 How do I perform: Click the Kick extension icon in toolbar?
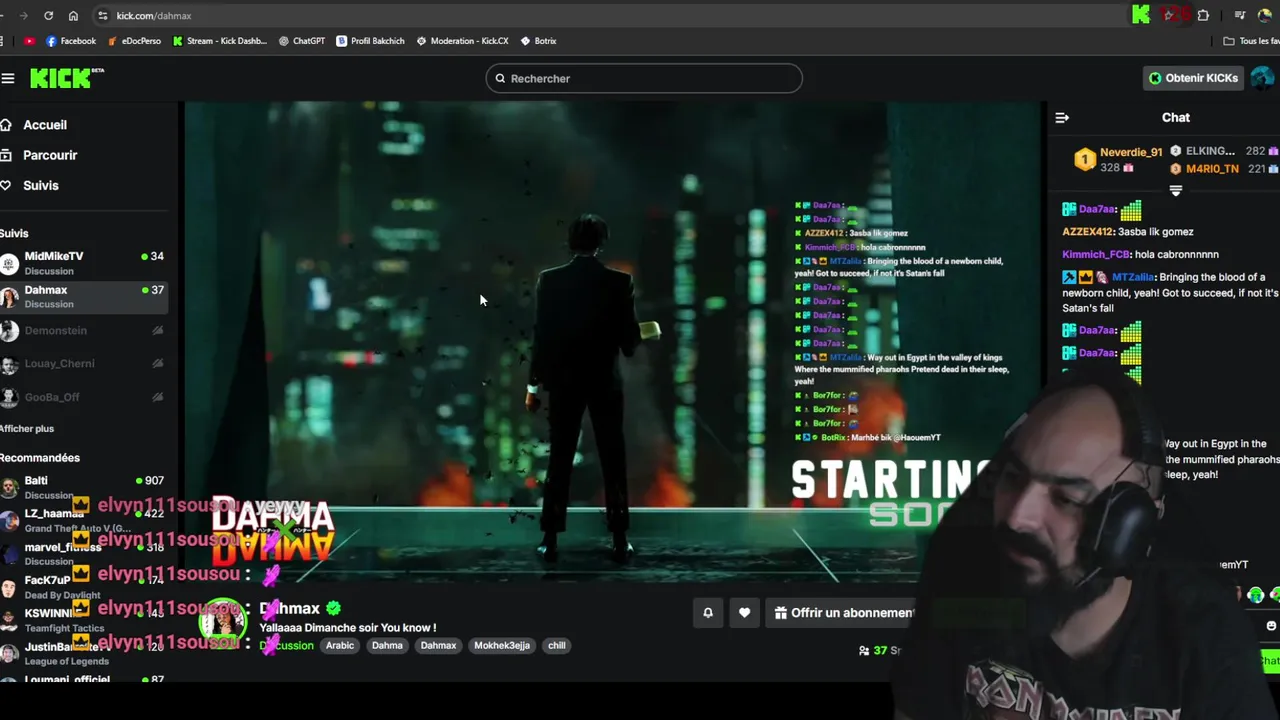click(x=1141, y=15)
